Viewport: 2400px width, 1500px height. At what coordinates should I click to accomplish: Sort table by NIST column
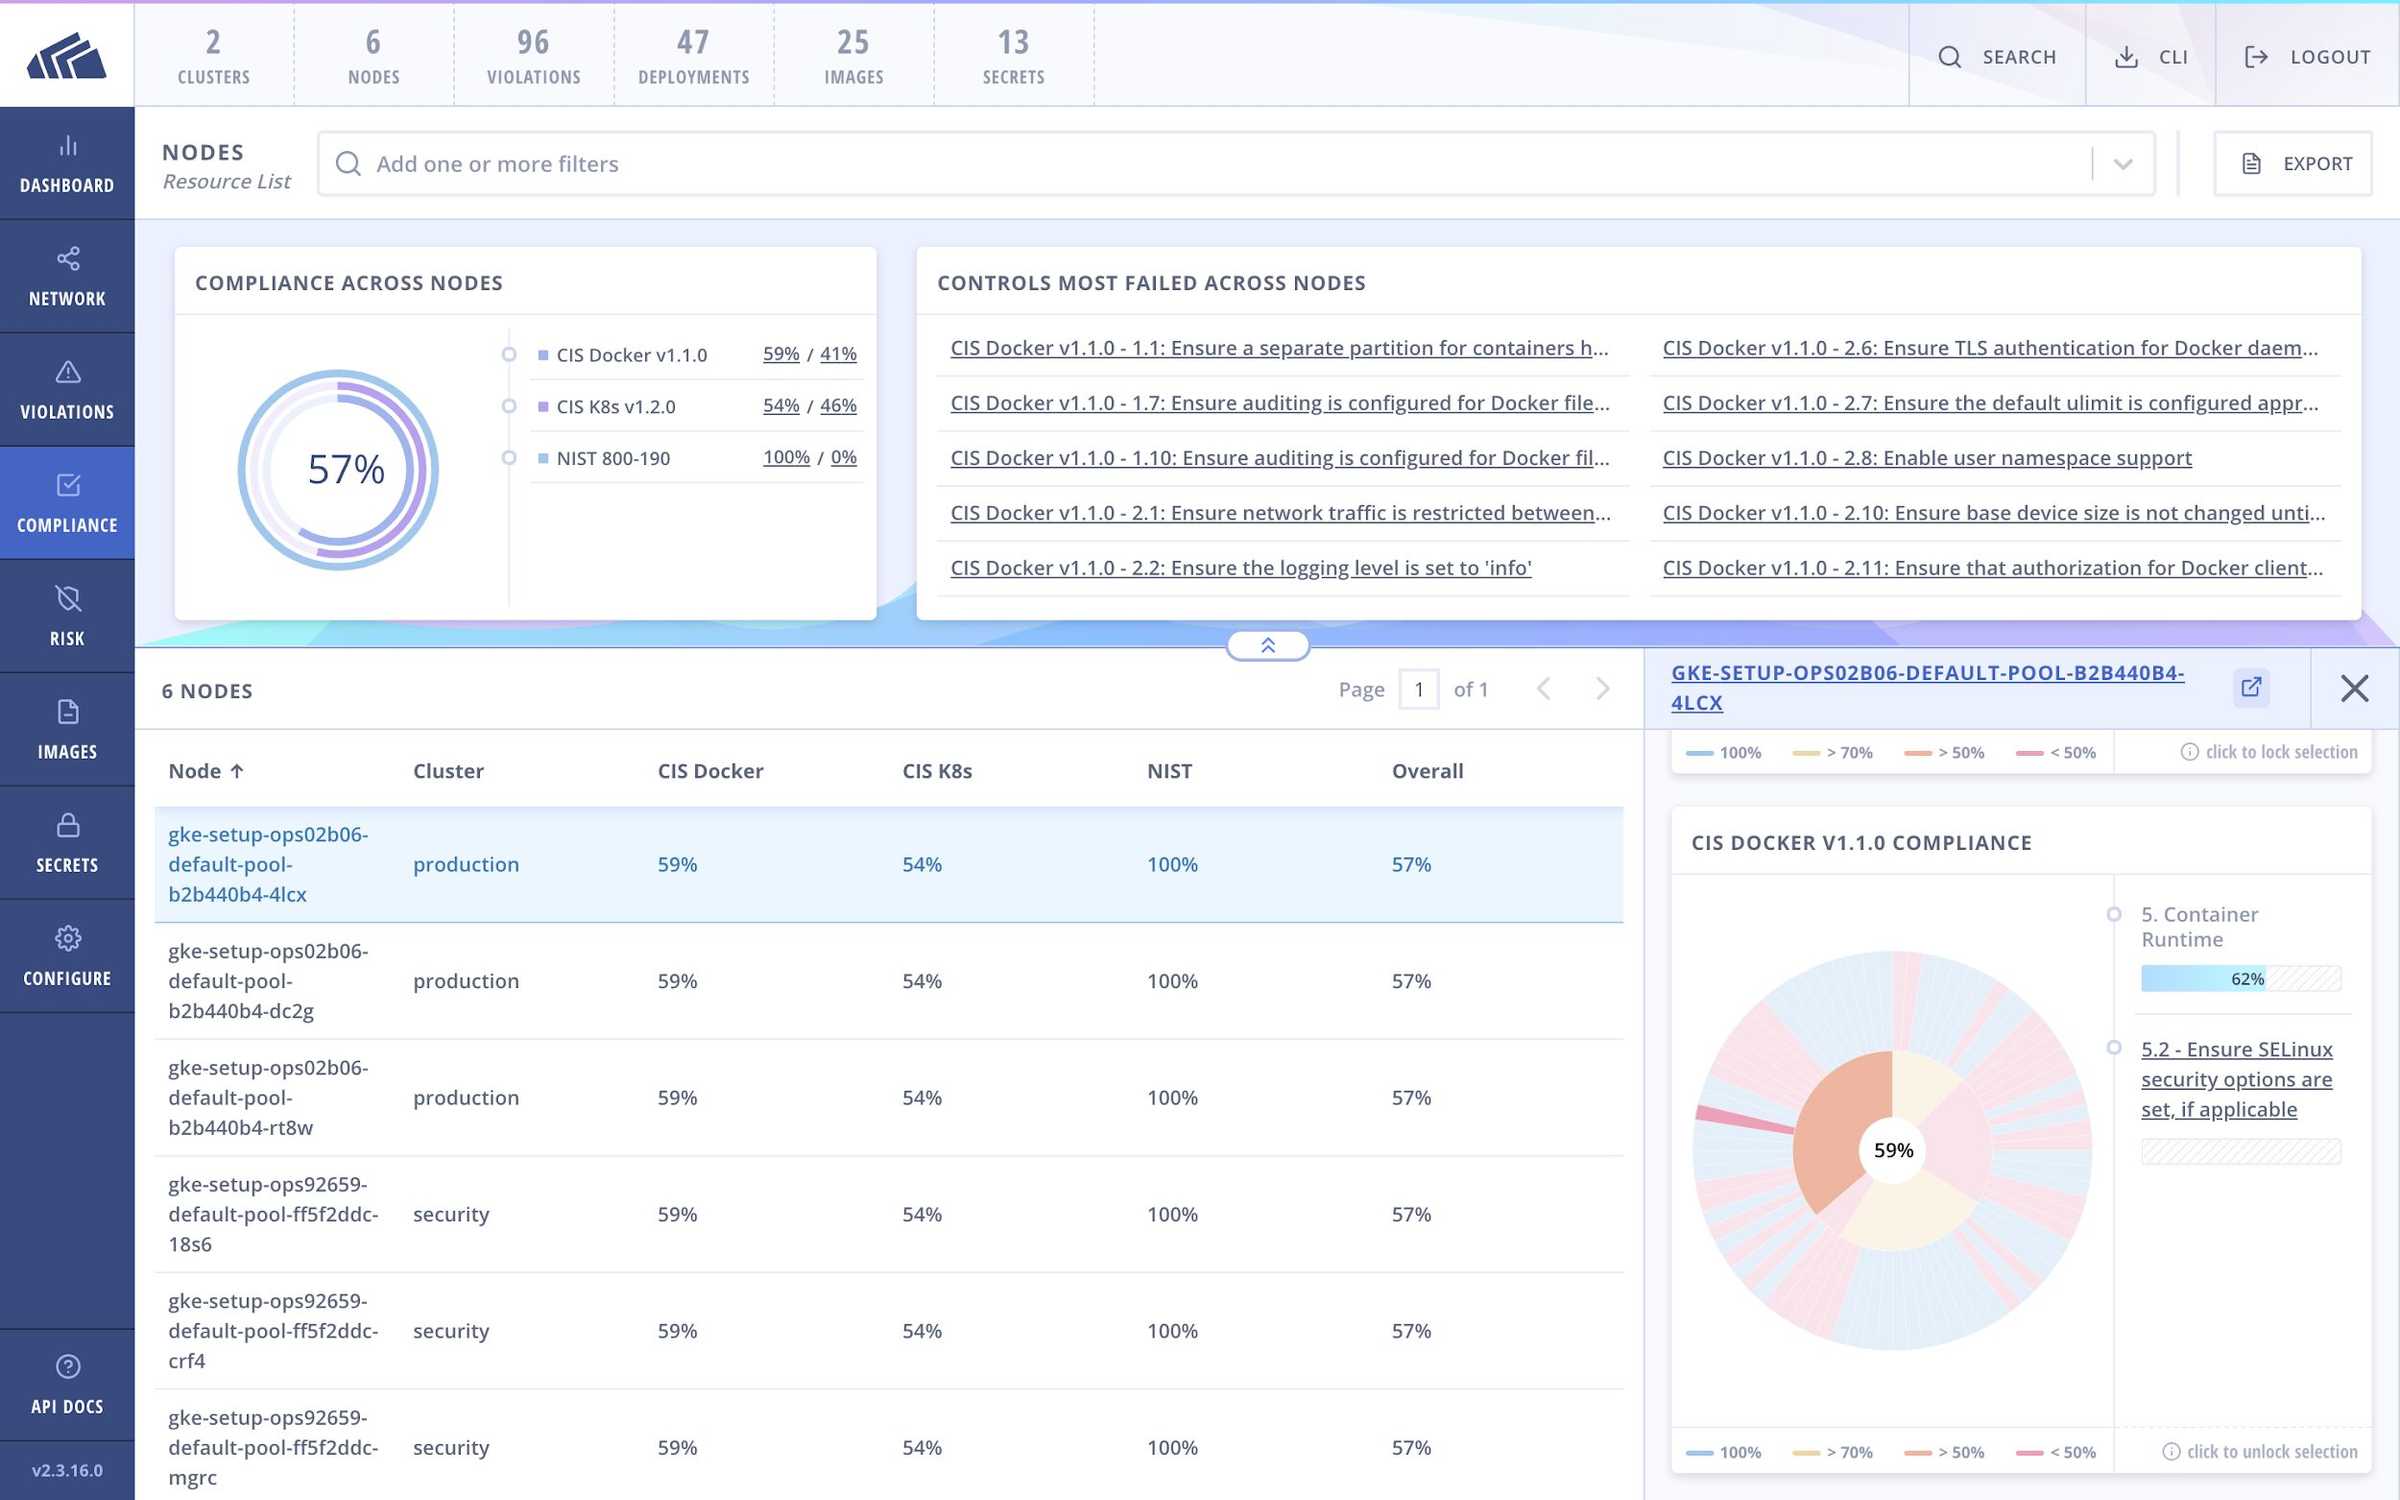tap(1169, 771)
